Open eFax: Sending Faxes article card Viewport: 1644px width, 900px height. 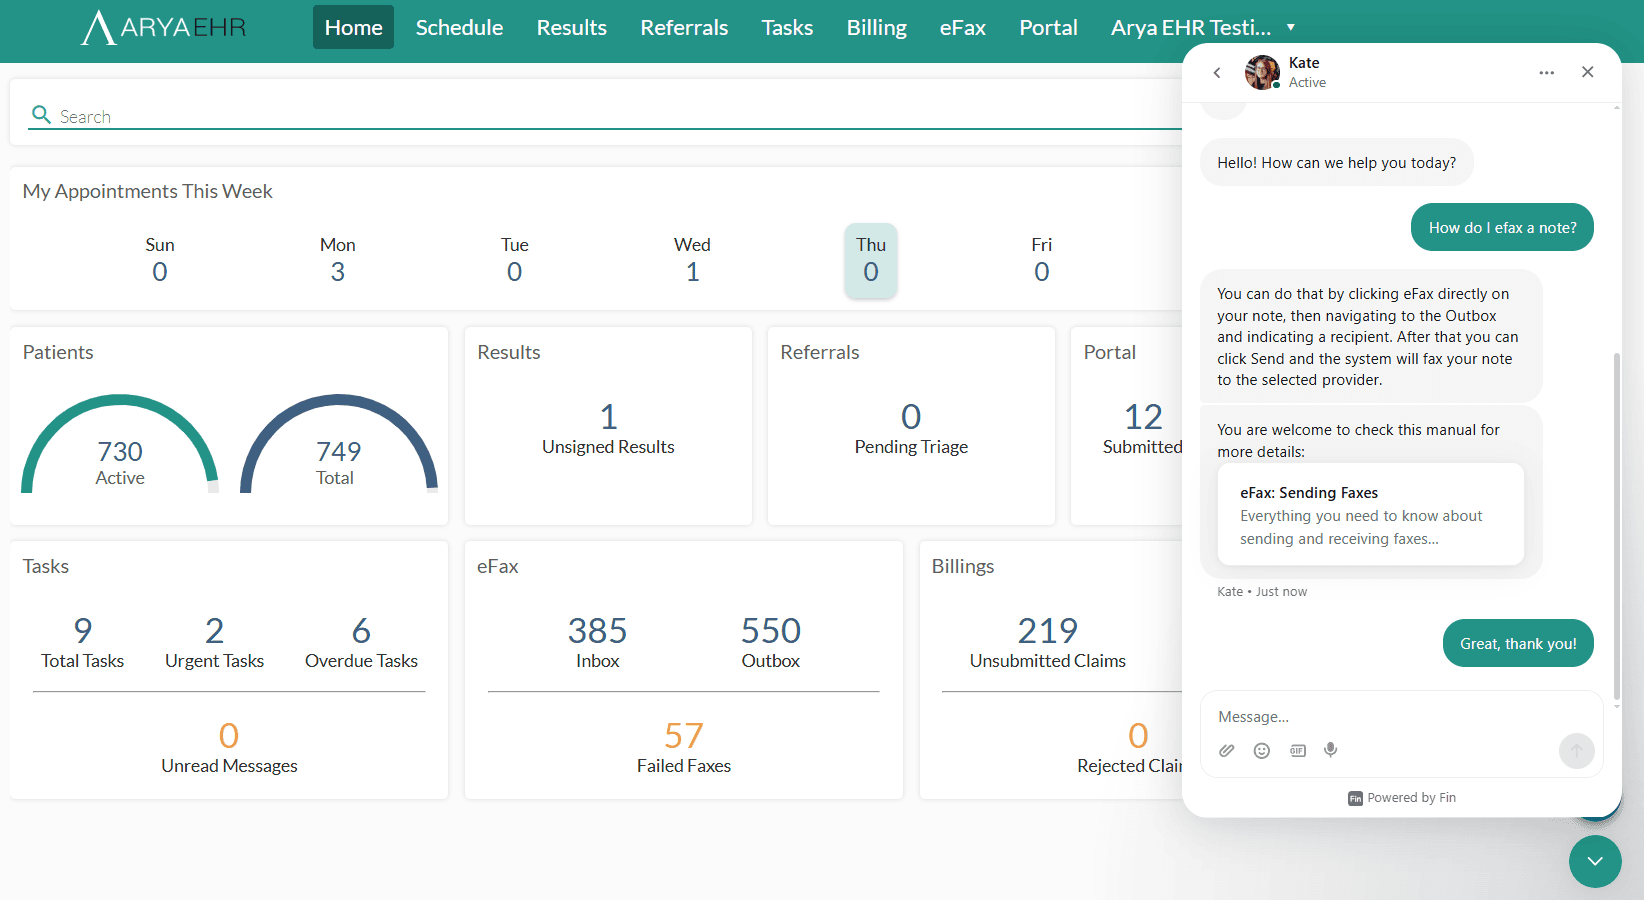tap(1370, 514)
